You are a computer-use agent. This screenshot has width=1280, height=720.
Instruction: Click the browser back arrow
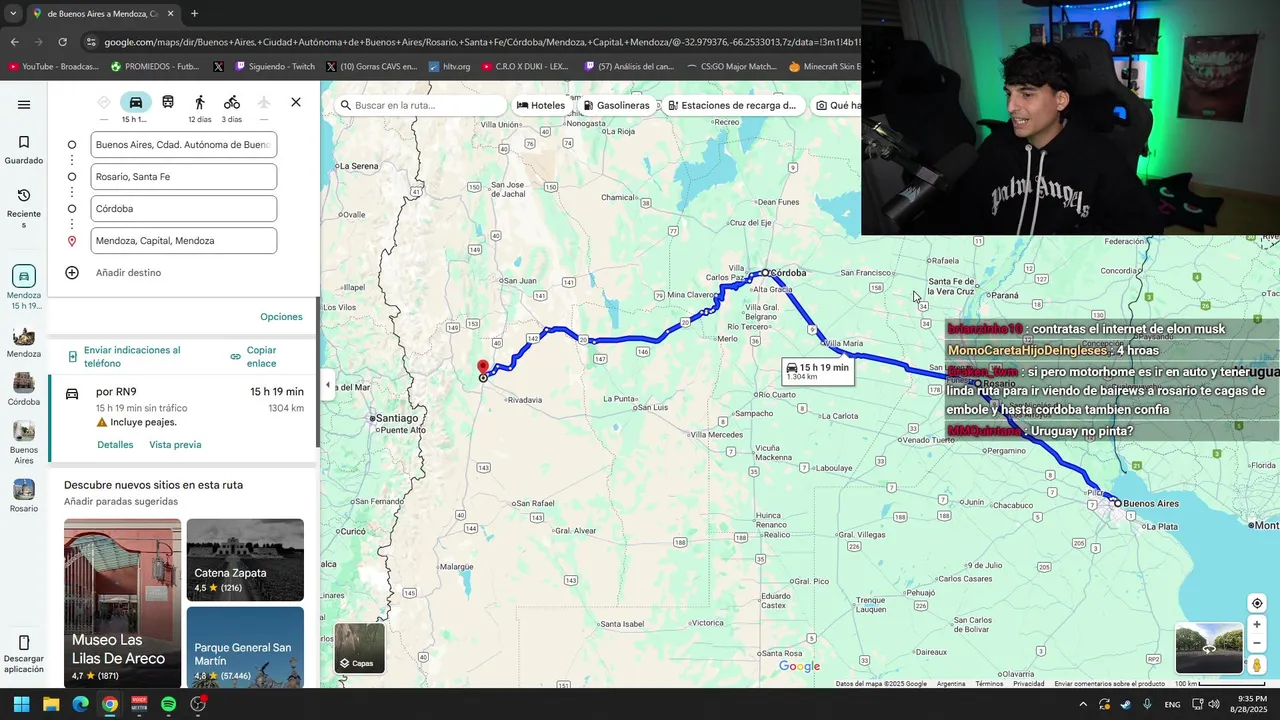14,42
